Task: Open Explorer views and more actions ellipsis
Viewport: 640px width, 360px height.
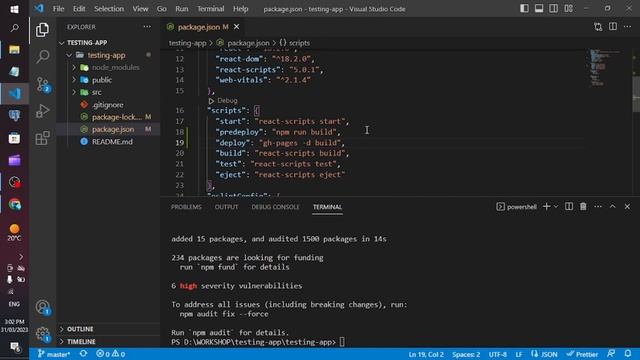Action: tap(147, 27)
